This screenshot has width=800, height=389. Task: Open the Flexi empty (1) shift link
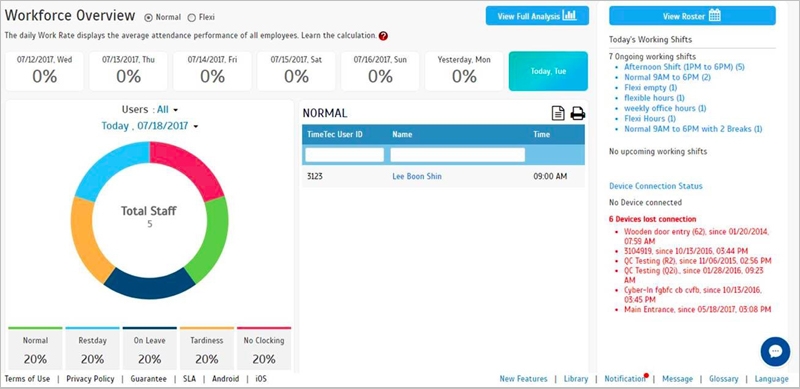[651, 87]
